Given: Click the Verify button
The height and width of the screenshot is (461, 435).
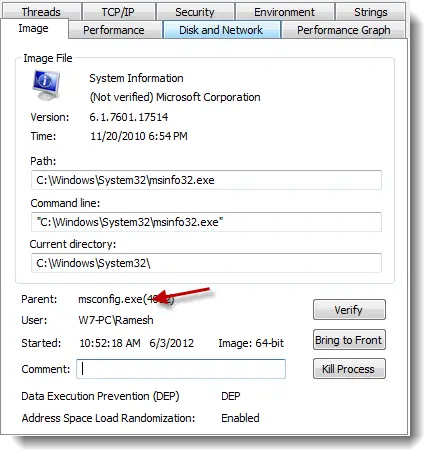Looking at the screenshot, I should [349, 310].
